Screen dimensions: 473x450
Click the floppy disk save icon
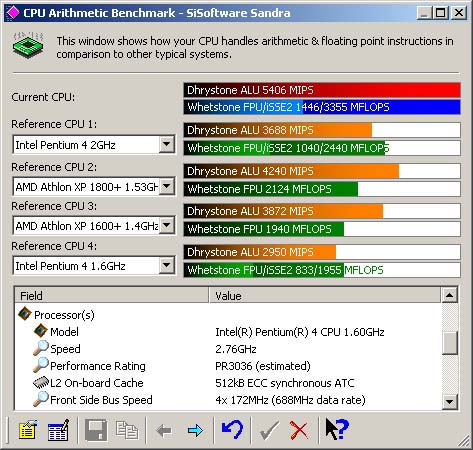pos(96,430)
